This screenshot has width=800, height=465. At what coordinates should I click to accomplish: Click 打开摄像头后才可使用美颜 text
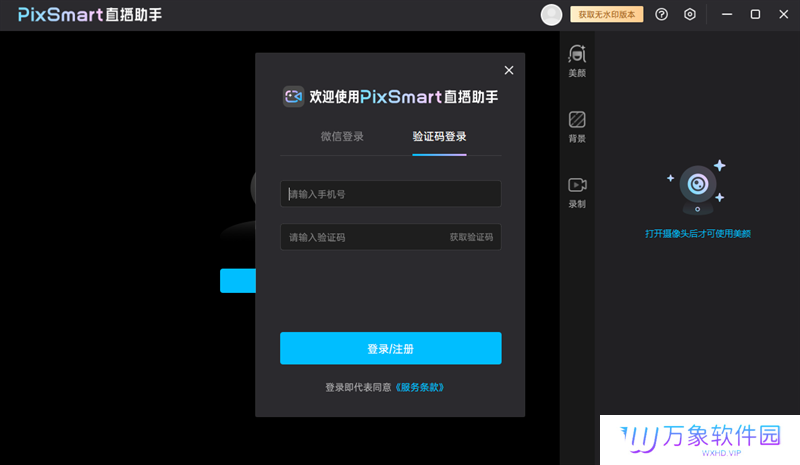click(x=697, y=234)
